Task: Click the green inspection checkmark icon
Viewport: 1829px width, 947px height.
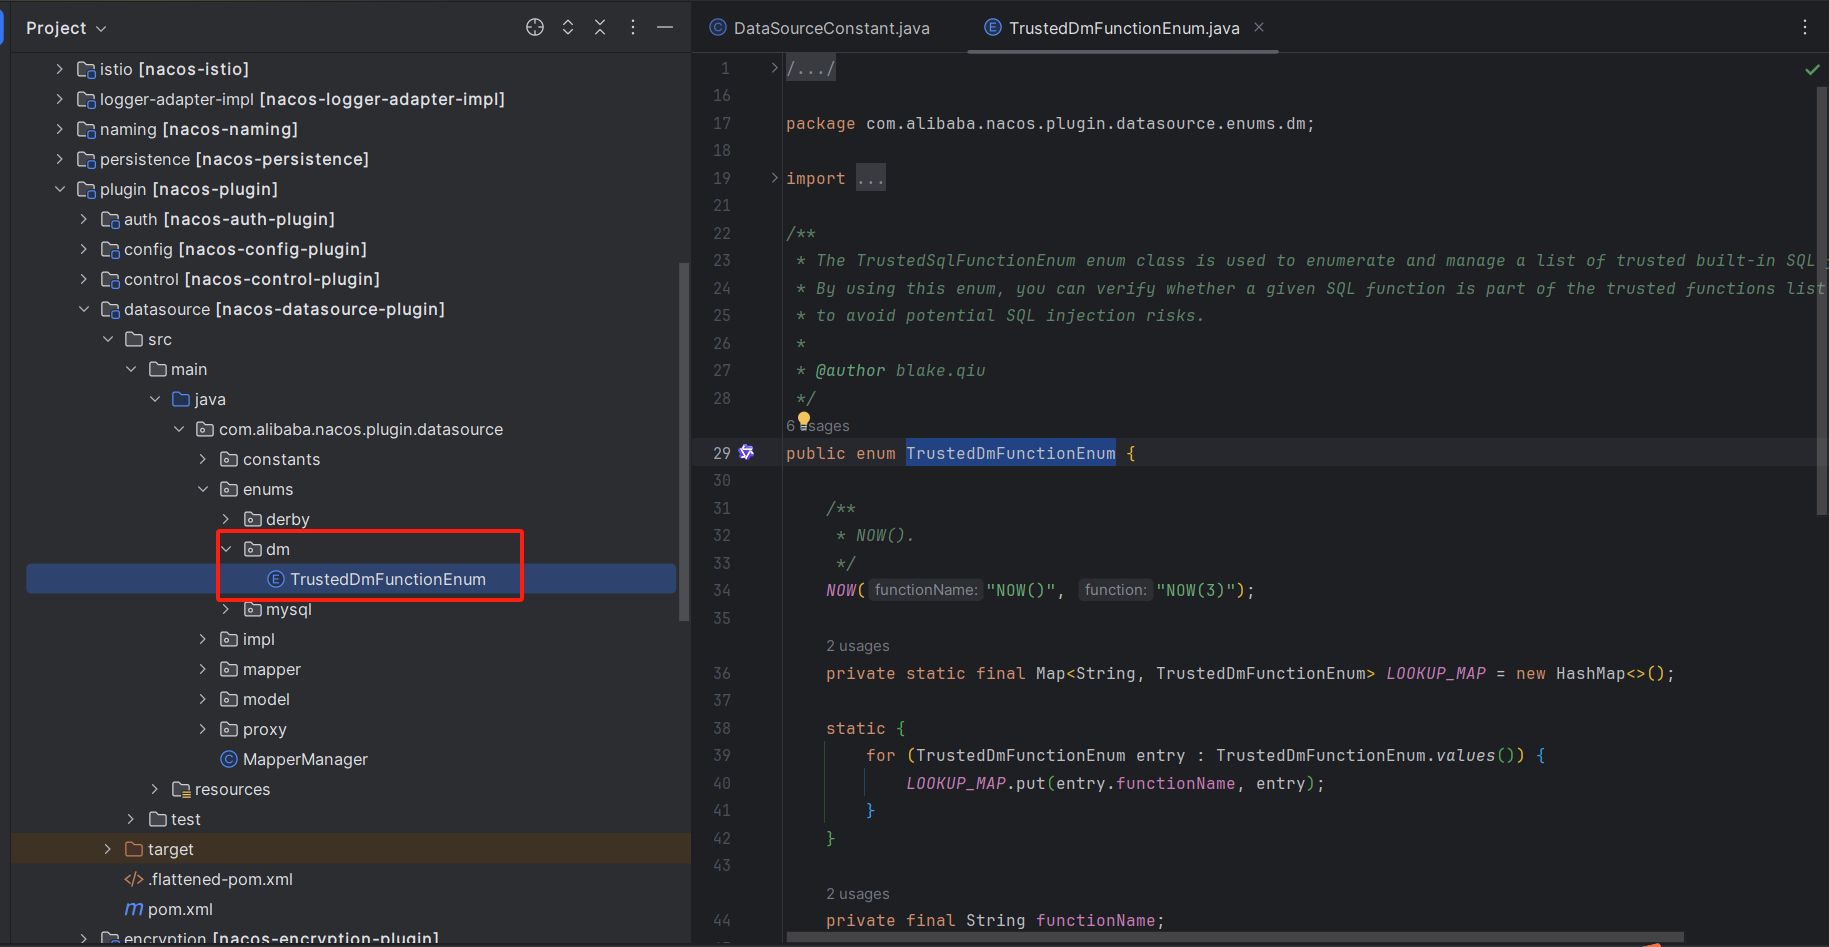Action: coord(1812,69)
